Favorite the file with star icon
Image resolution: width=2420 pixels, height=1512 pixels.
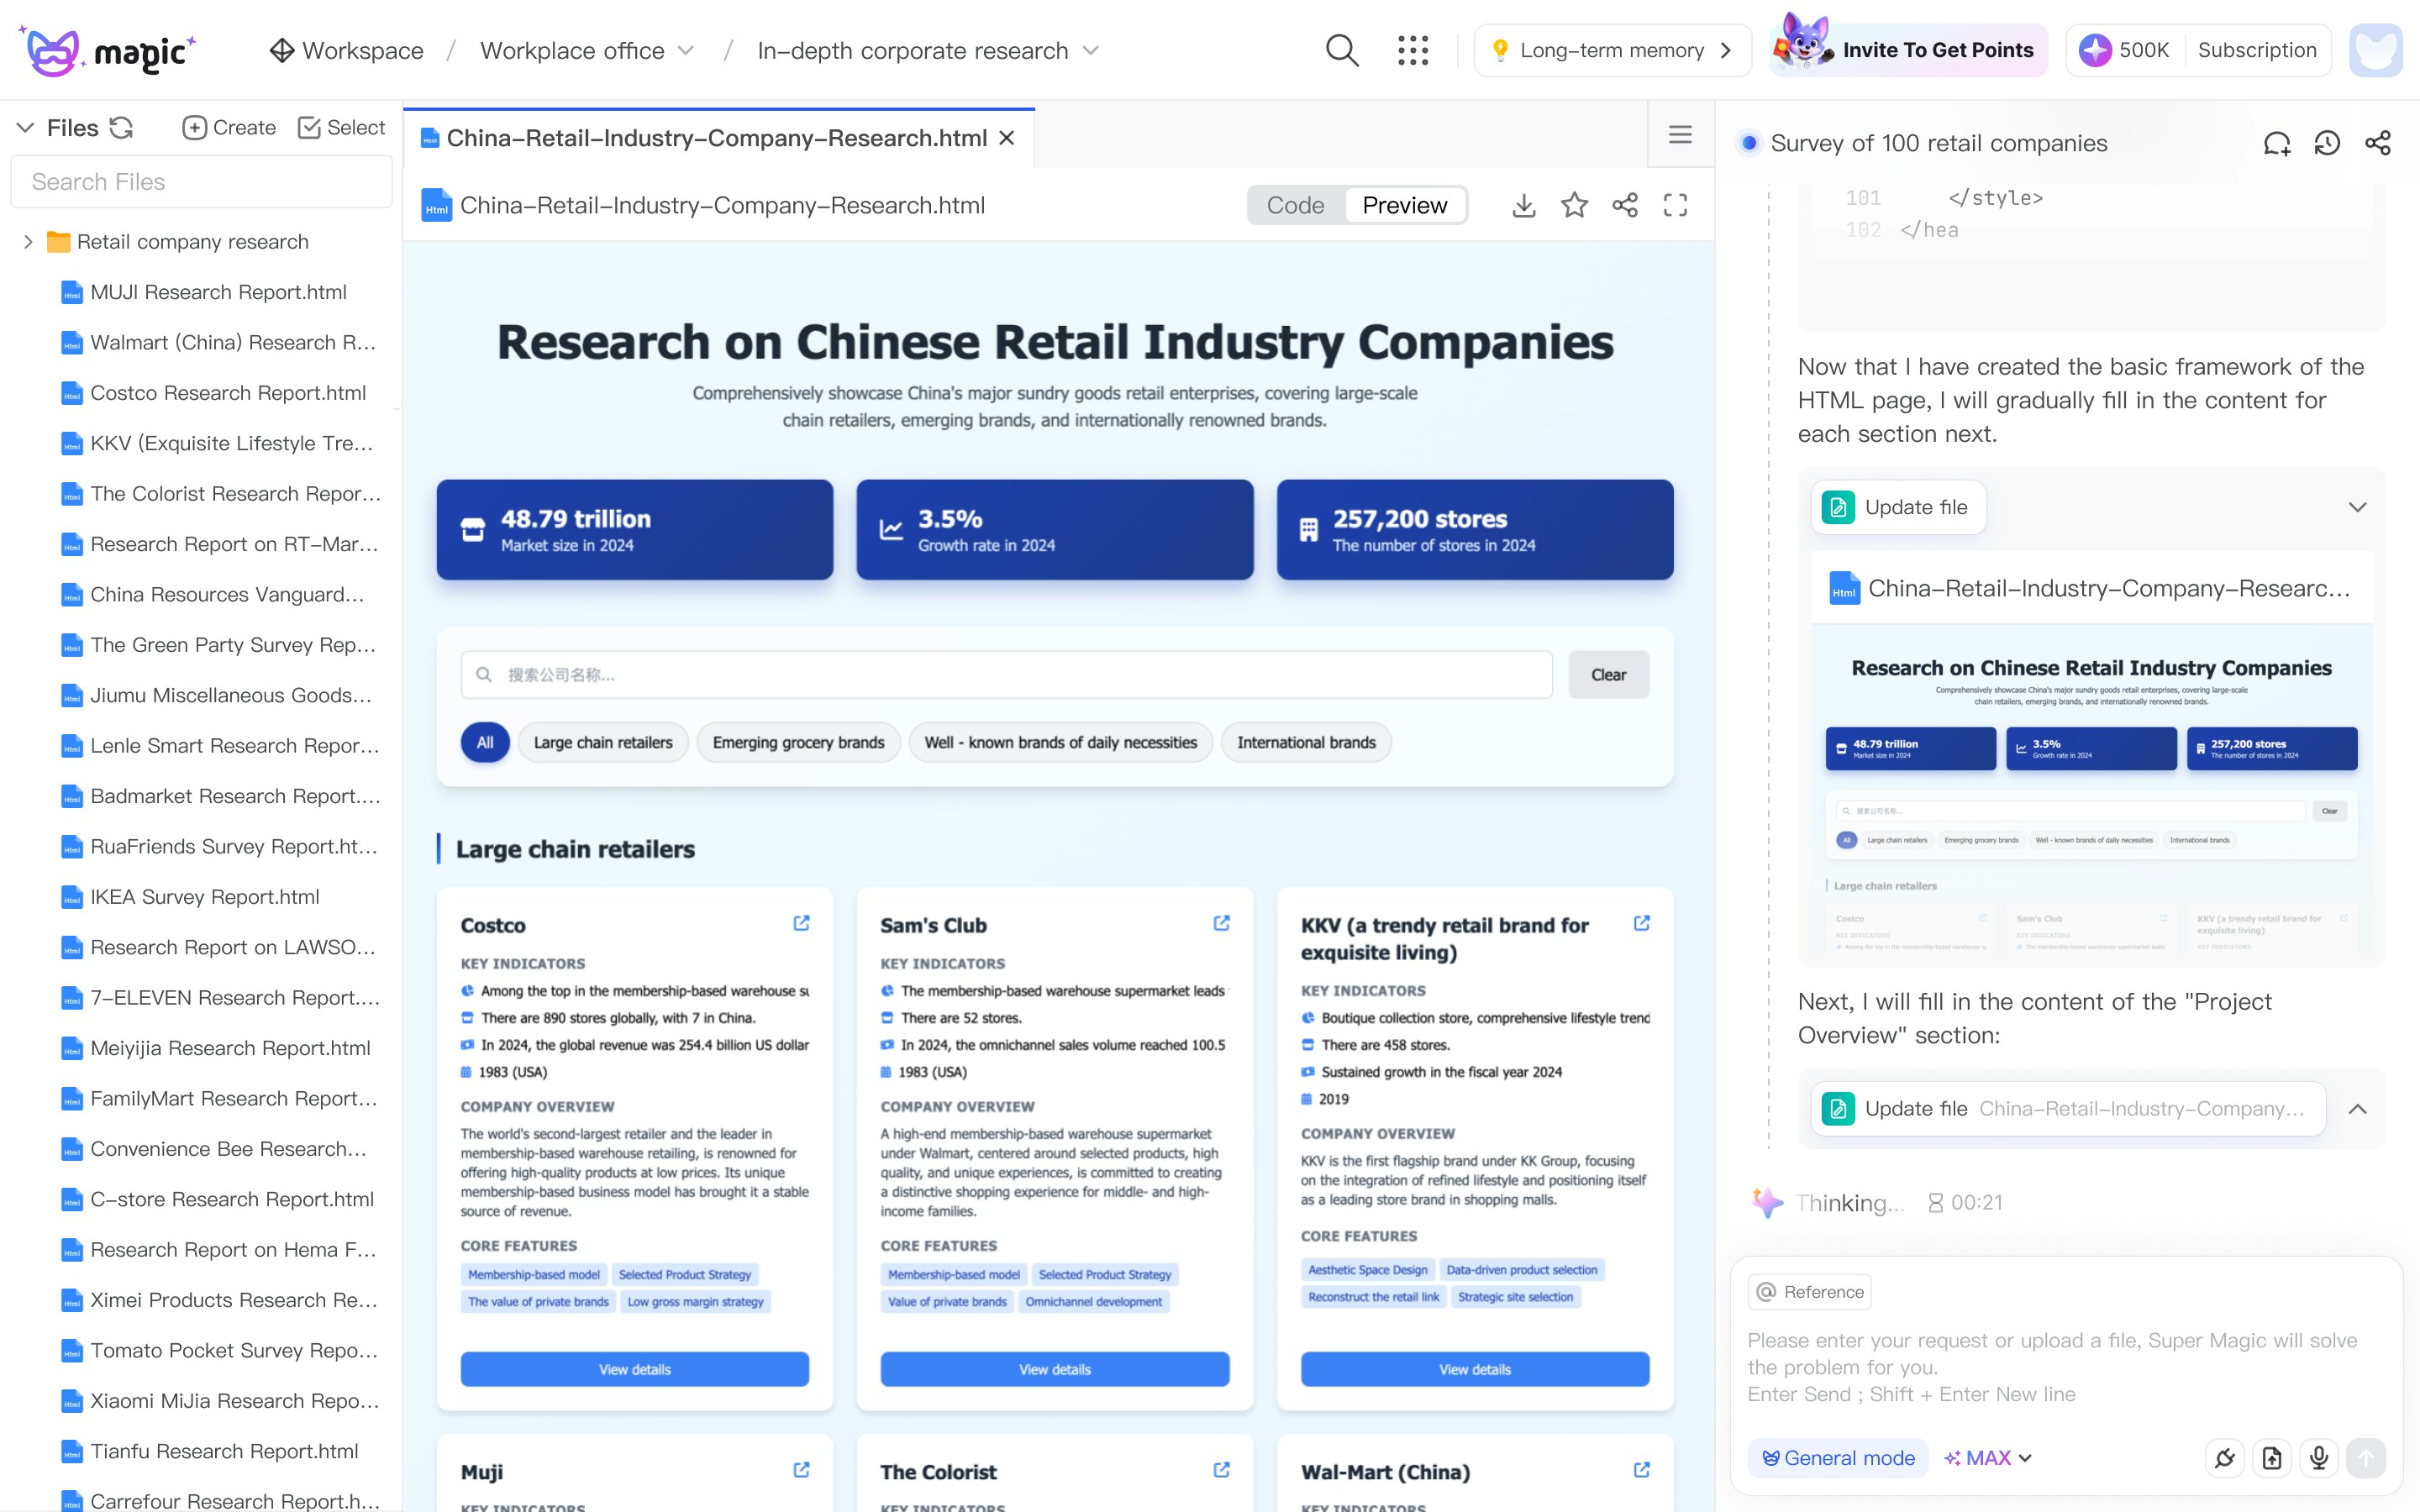pos(1574,205)
